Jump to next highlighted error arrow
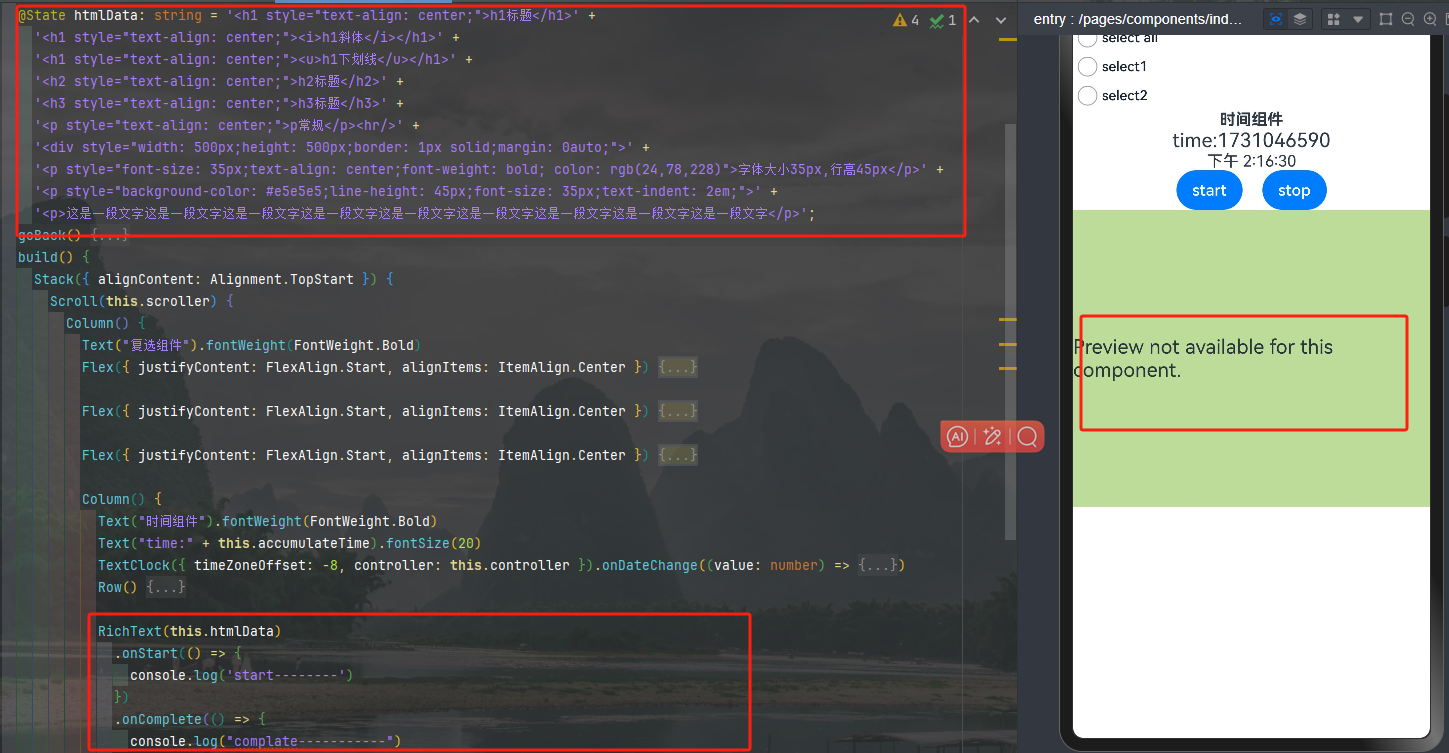The width and height of the screenshot is (1449, 753). click(x=1001, y=20)
